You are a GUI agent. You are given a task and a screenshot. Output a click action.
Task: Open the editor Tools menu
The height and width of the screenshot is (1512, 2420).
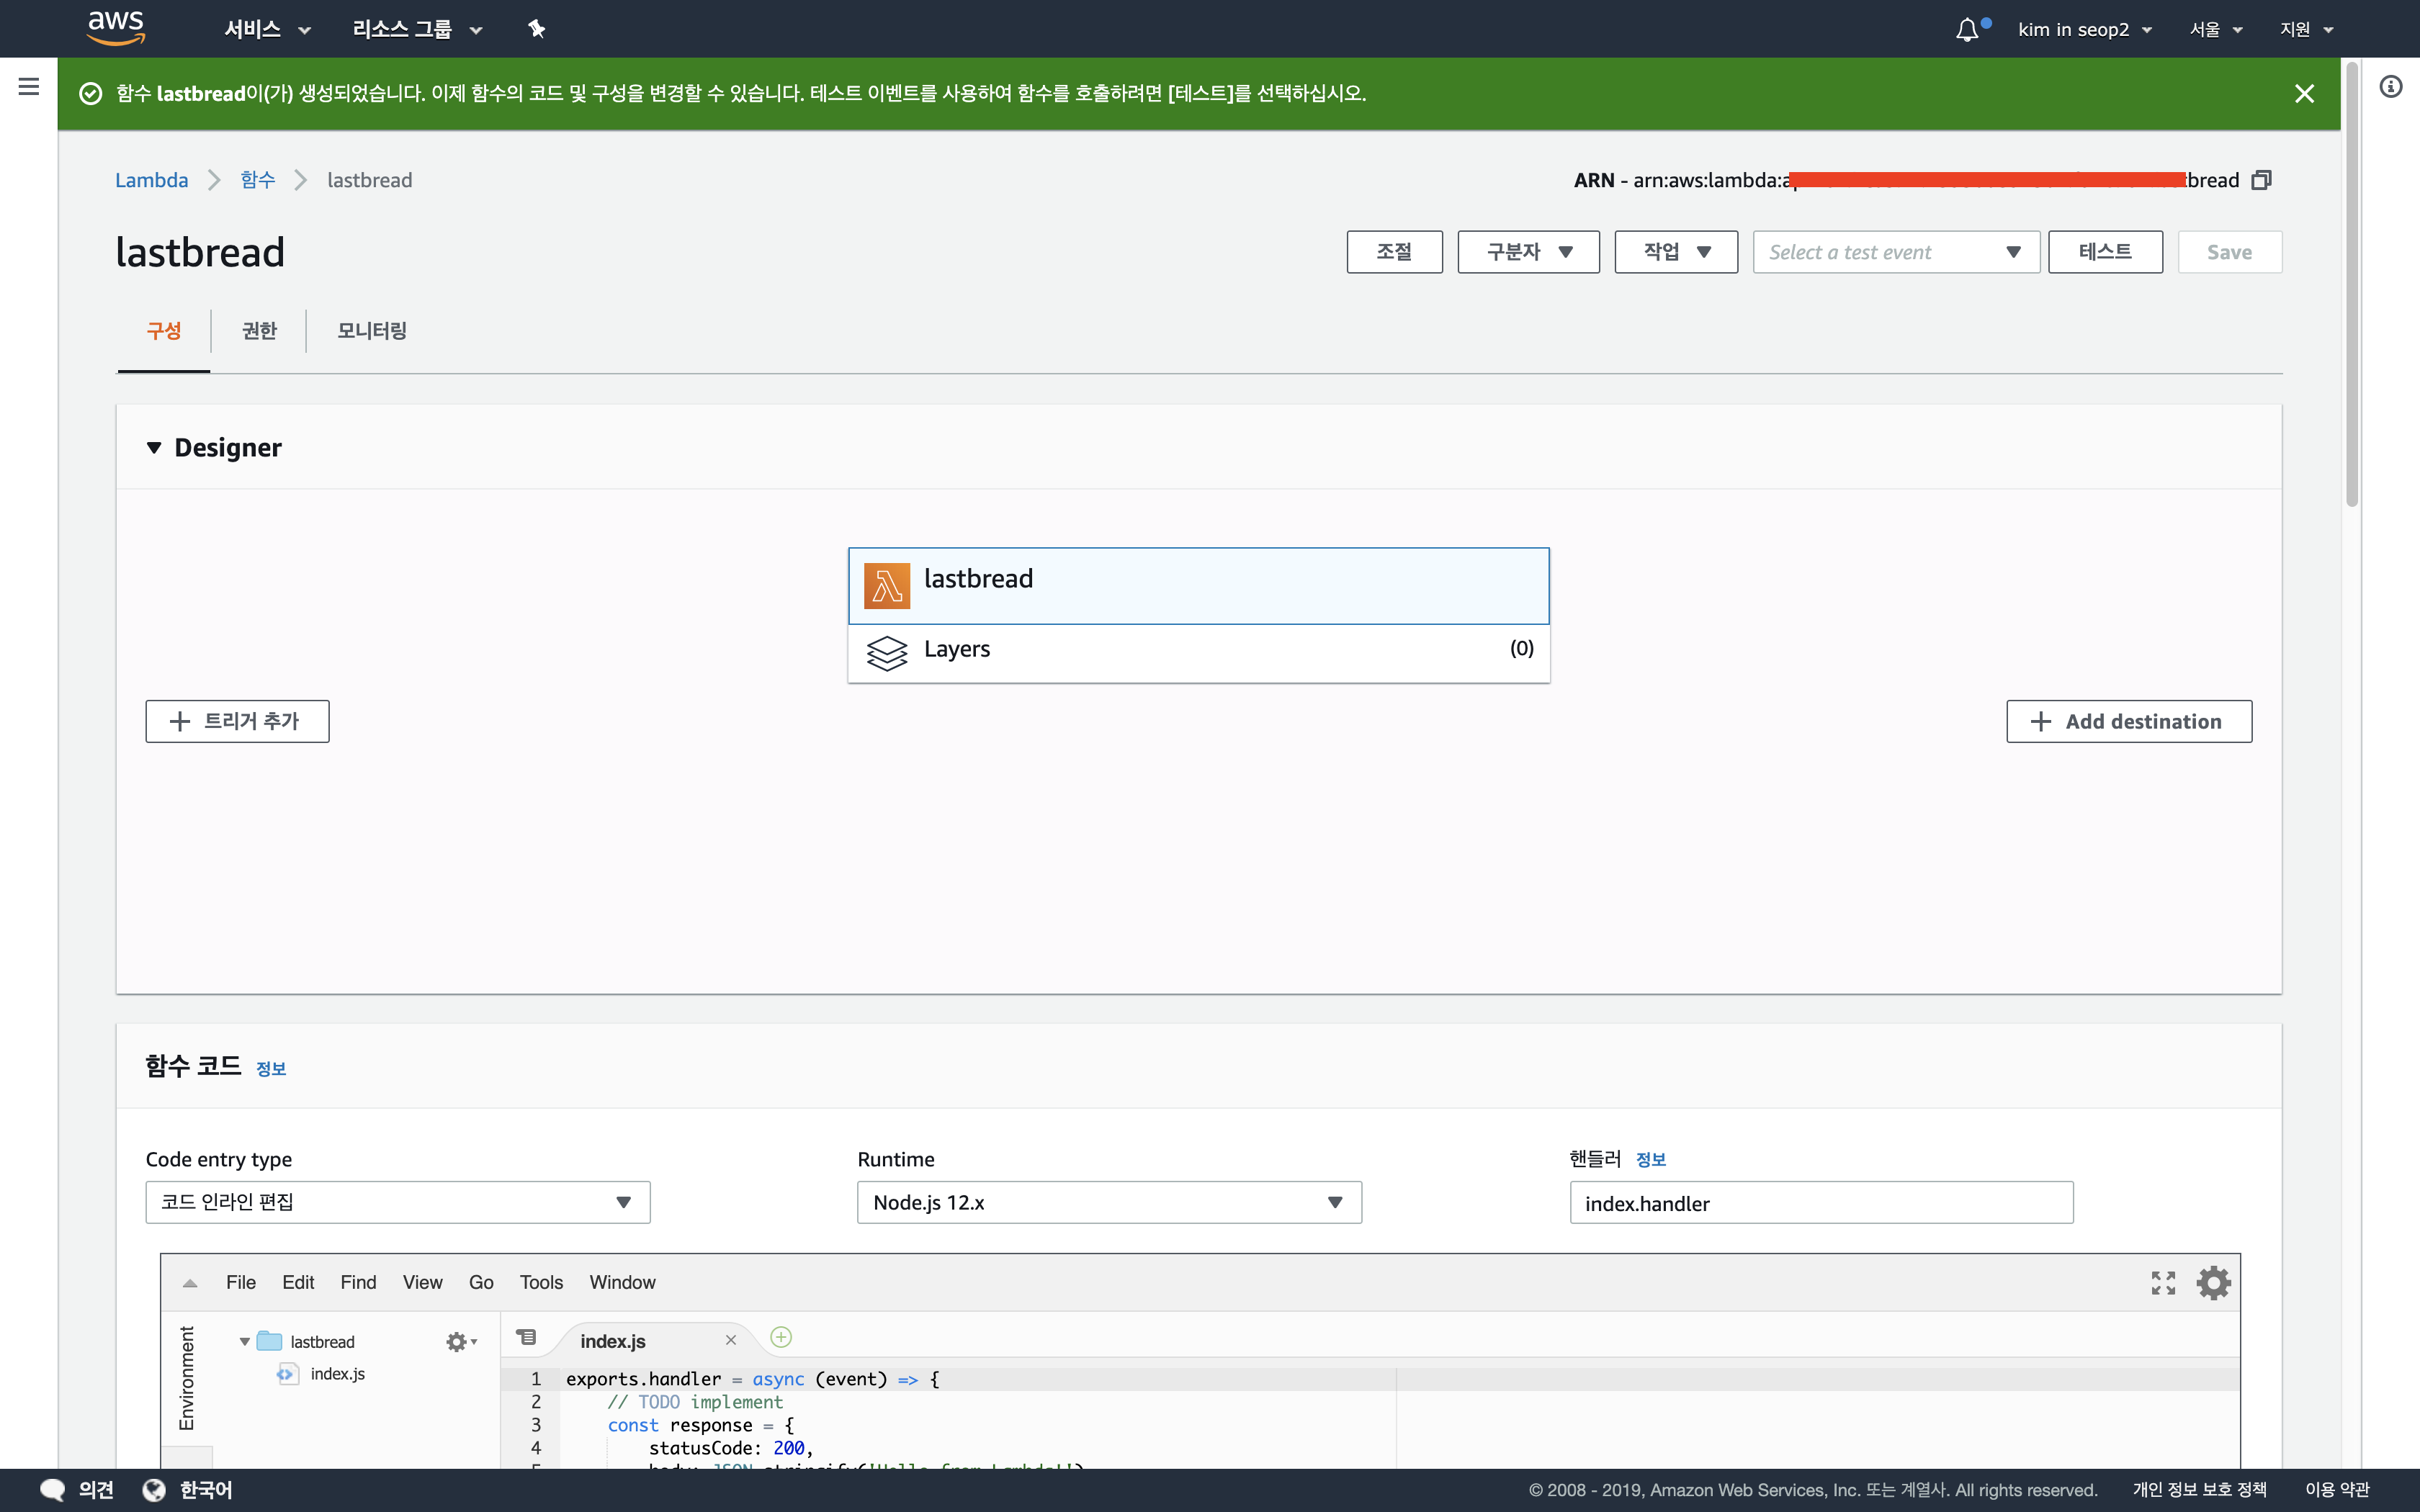click(541, 1282)
